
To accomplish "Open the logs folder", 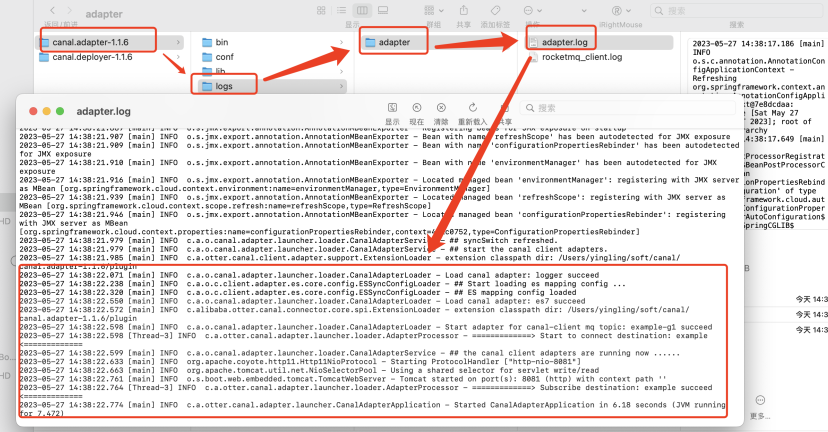I will 224,86.
